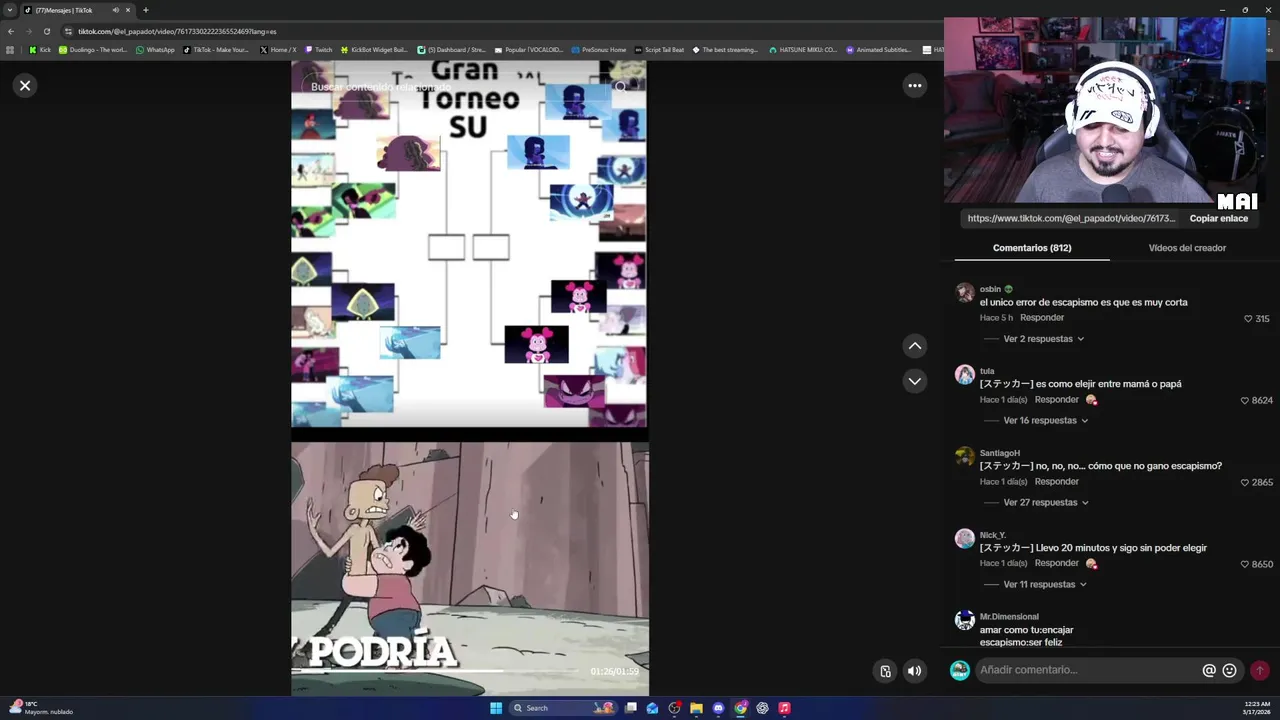The width and height of the screenshot is (1280, 720).
Task: Reload the page with the refresh icon
Action: click(x=46, y=31)
